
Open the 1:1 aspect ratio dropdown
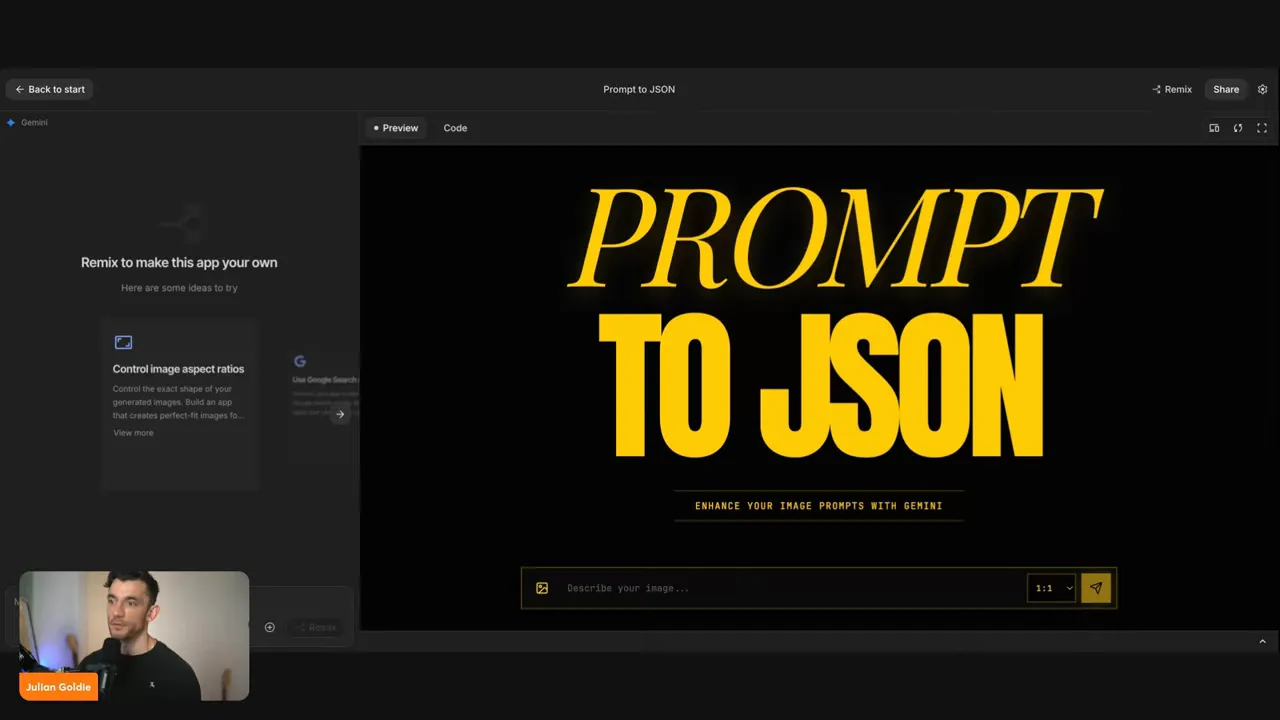[x=1053, y=588]
